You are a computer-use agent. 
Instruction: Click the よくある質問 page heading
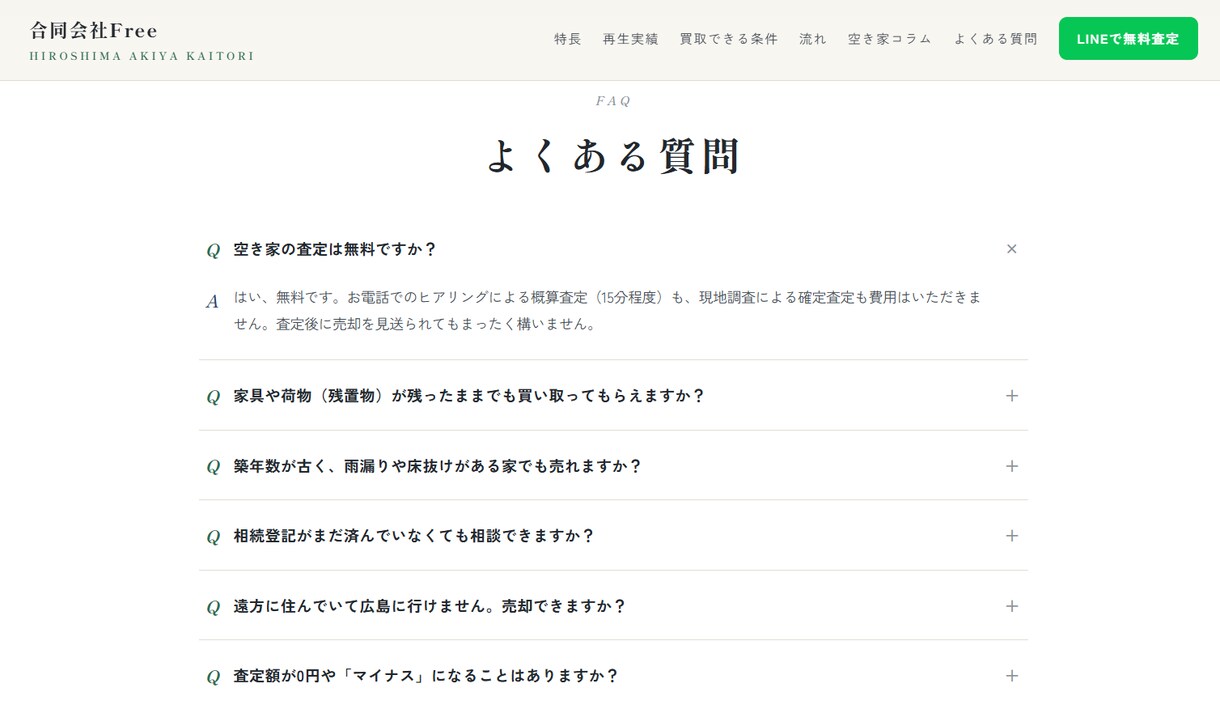(x=613, y=157)
